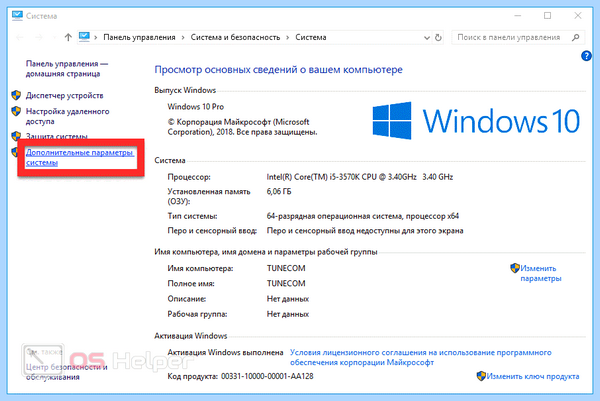600x401 pixels.
Task: Open Панель управления домашняя страница link
Action: (x=67, y=68)
